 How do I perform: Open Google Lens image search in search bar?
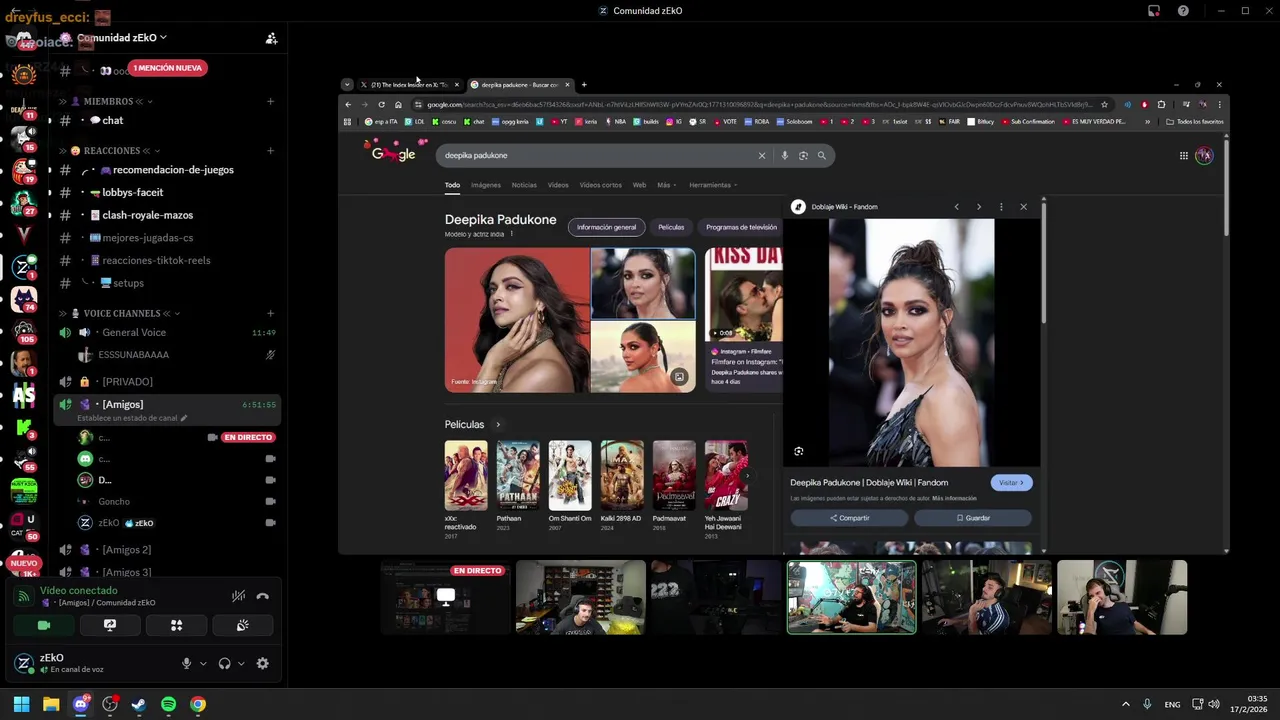point(803,155)
